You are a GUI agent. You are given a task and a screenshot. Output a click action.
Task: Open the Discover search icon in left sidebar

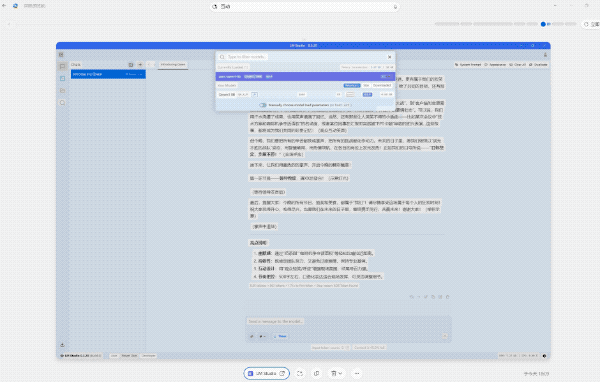click(x=62, y=103)
